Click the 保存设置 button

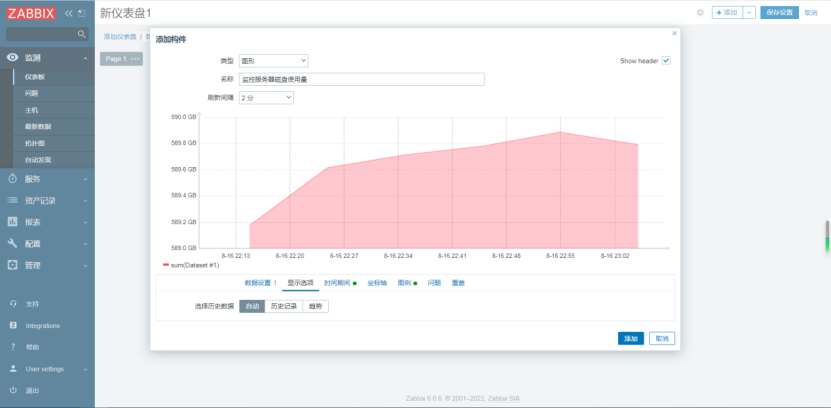[779, 13]
